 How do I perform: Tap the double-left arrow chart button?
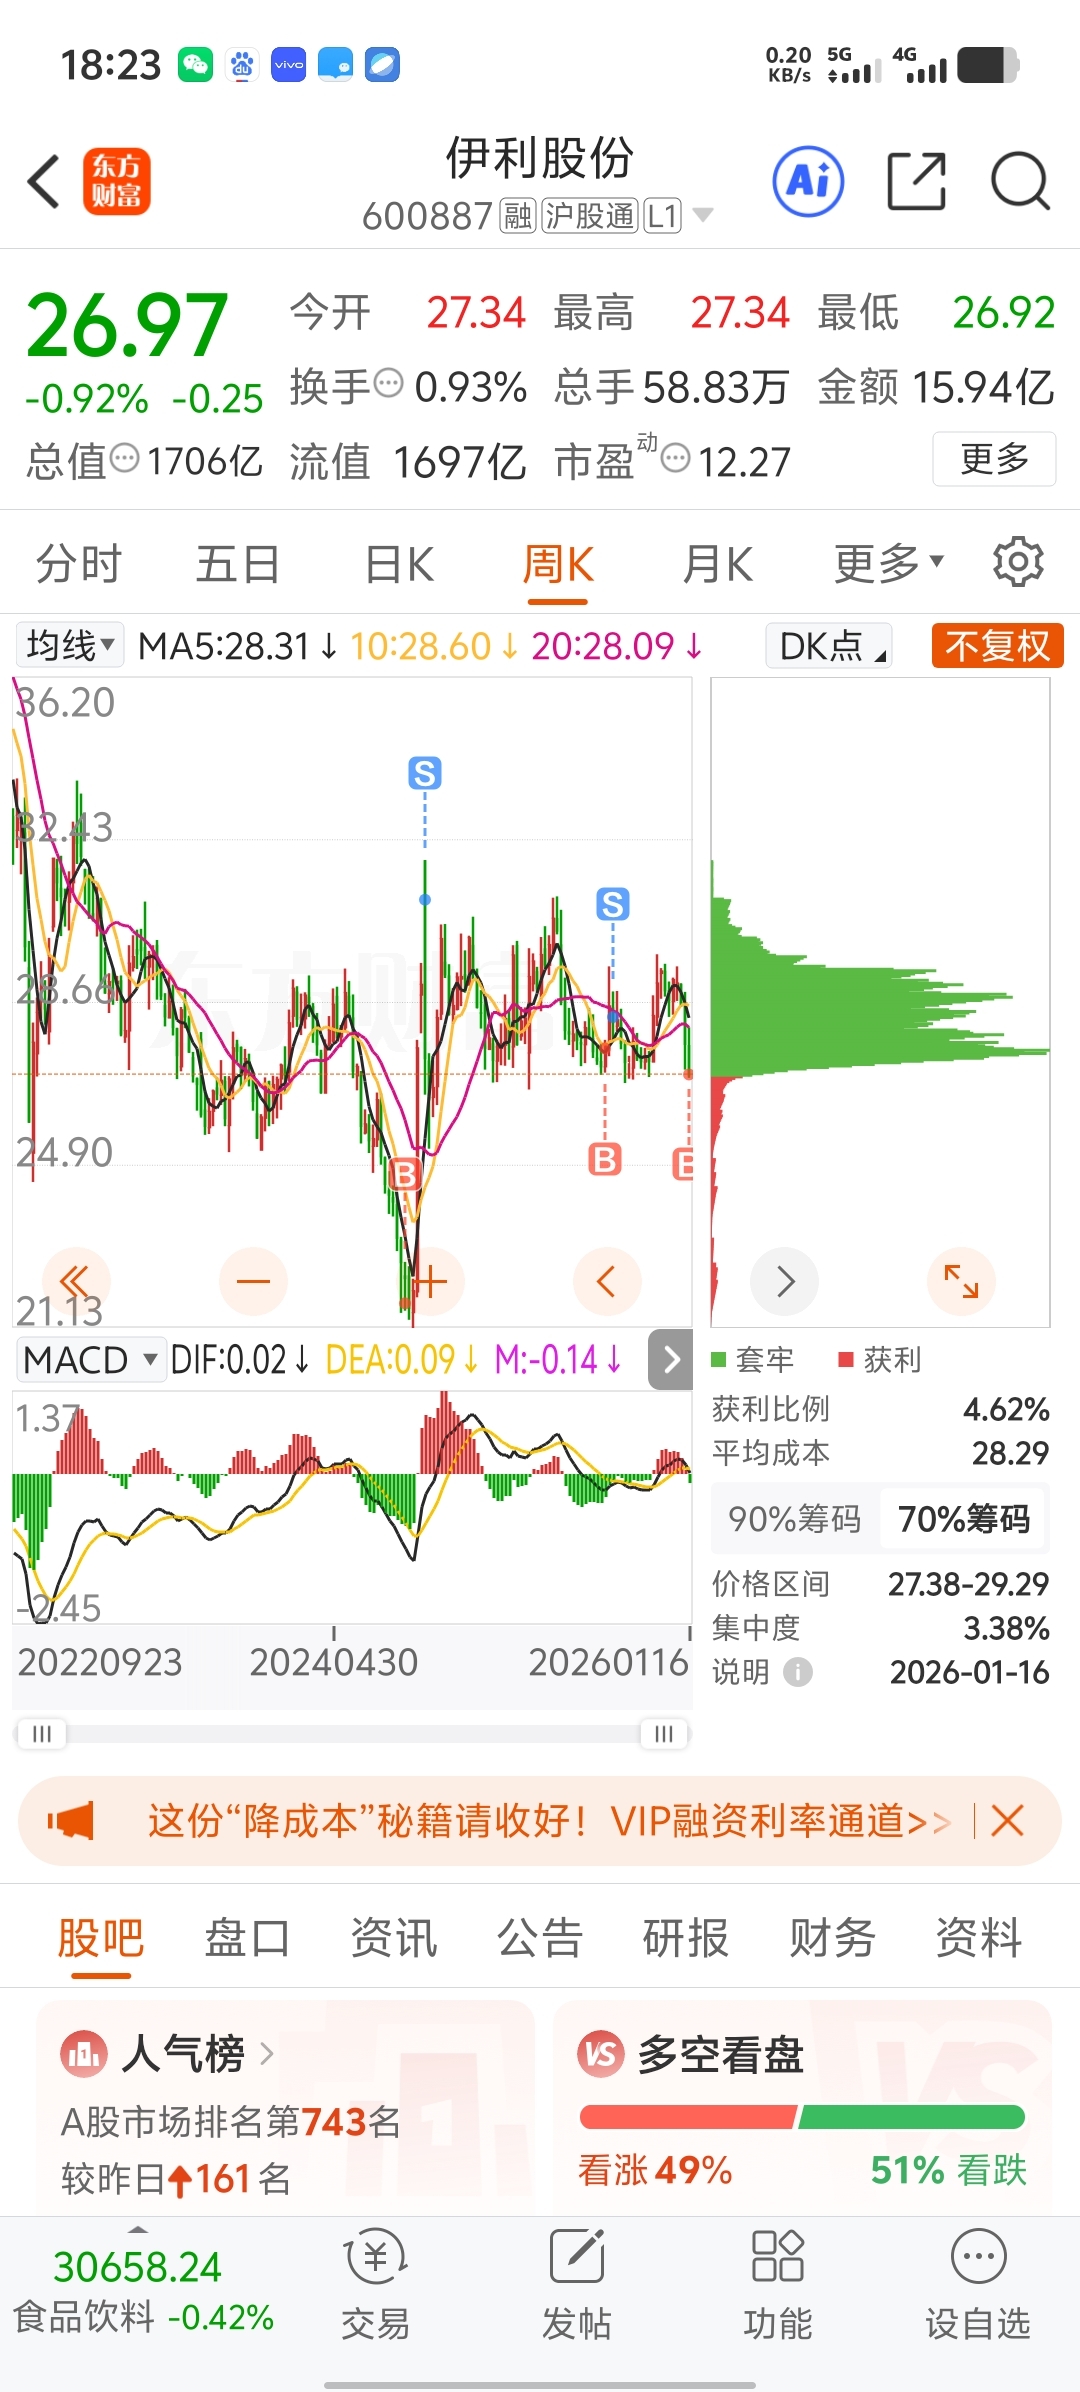(x=76, y=1281)
